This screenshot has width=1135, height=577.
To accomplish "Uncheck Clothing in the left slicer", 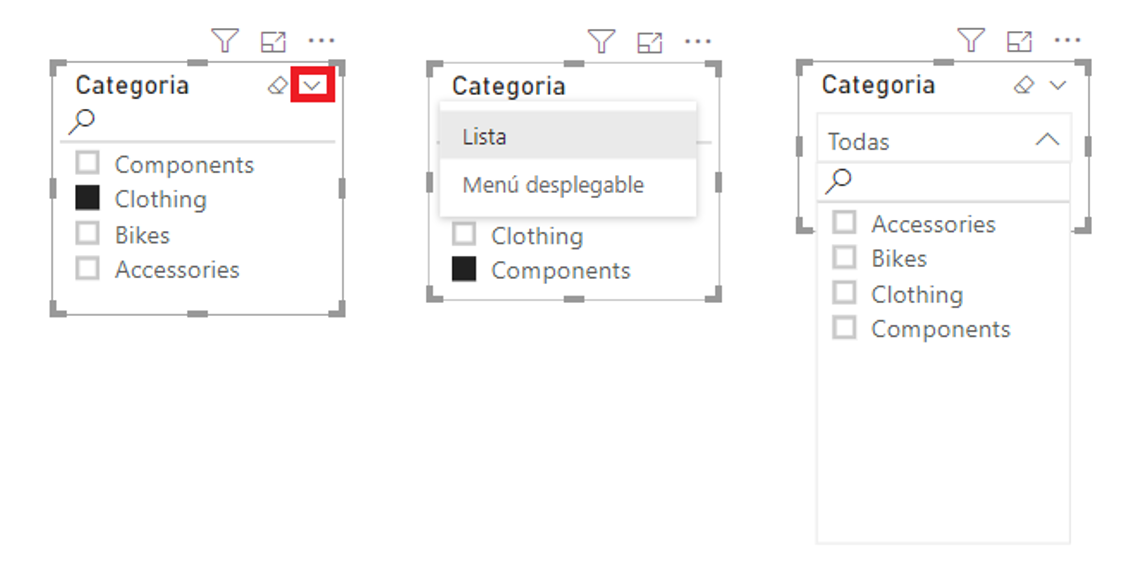I will point(88,198).
